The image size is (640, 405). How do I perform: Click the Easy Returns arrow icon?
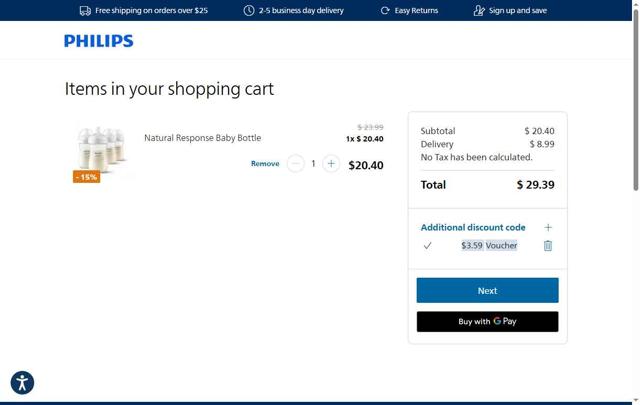click(x=385, y=10)
